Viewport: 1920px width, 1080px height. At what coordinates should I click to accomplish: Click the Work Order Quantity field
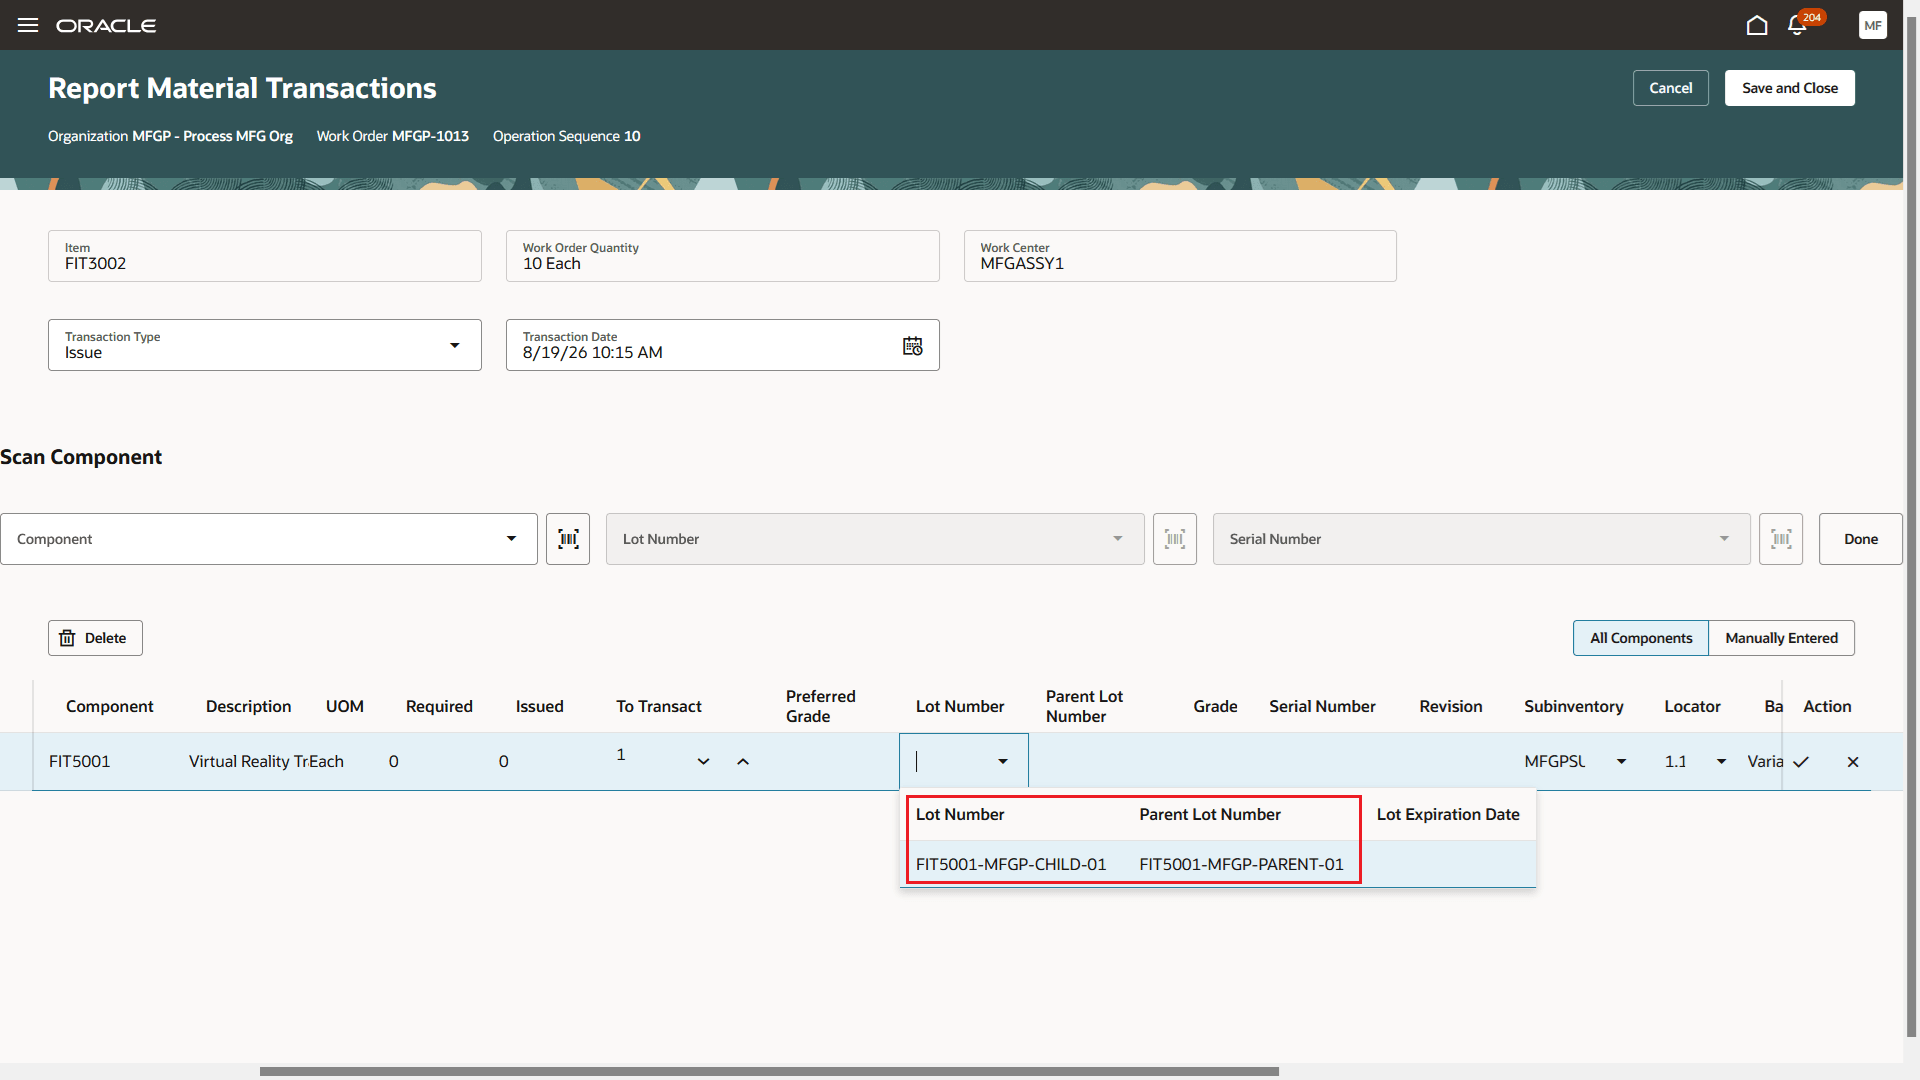coord(723,256)
